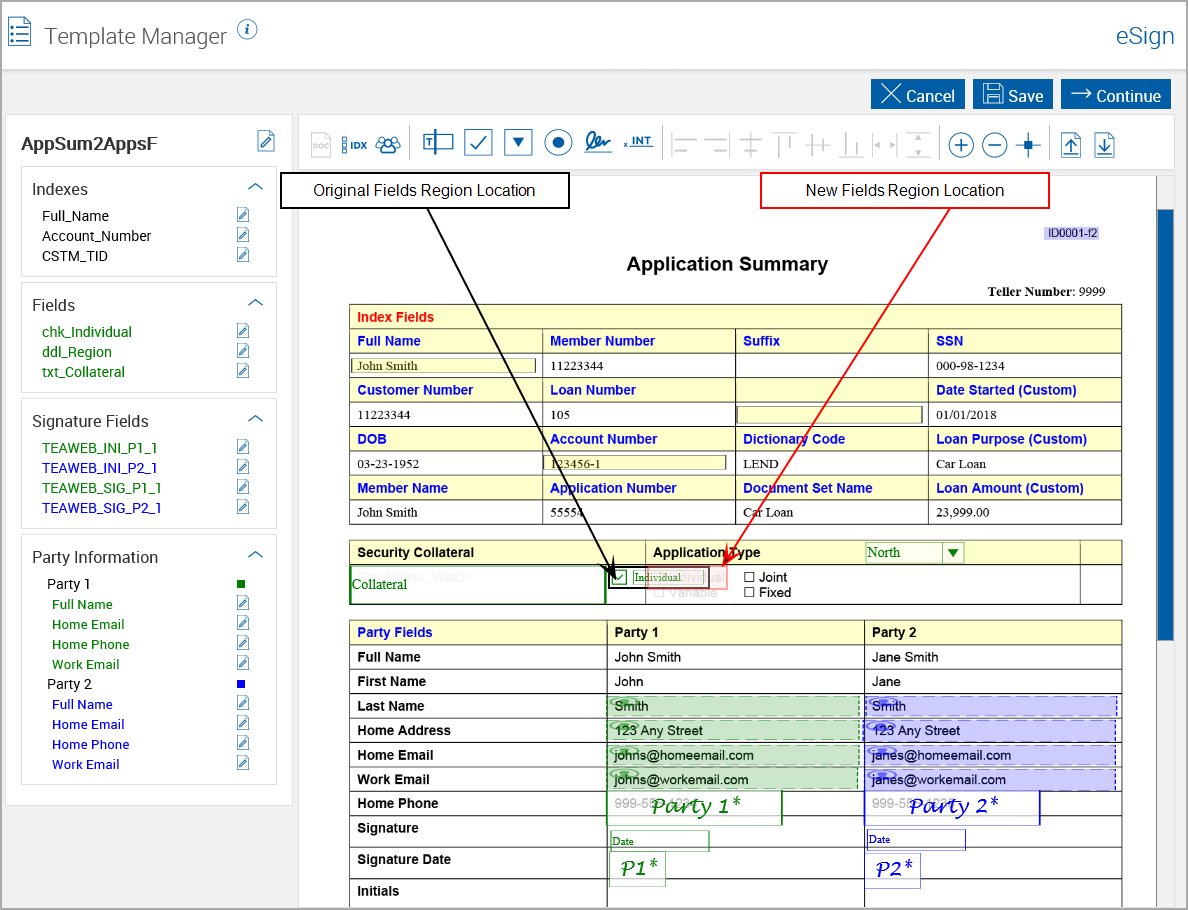
Task: Collapse the Indexes section
Action: coord(255,187)
